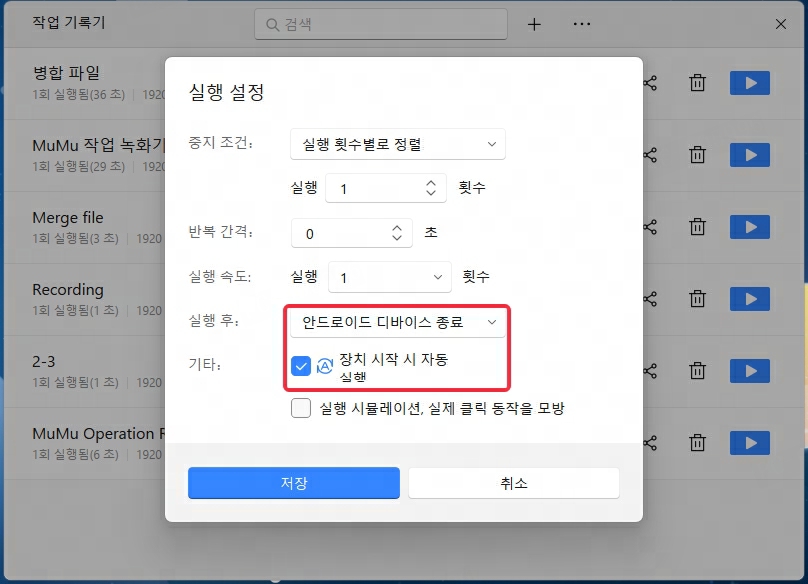Open the 중지 조건 dropdown

pyautogui.click(x=398, y=144)
